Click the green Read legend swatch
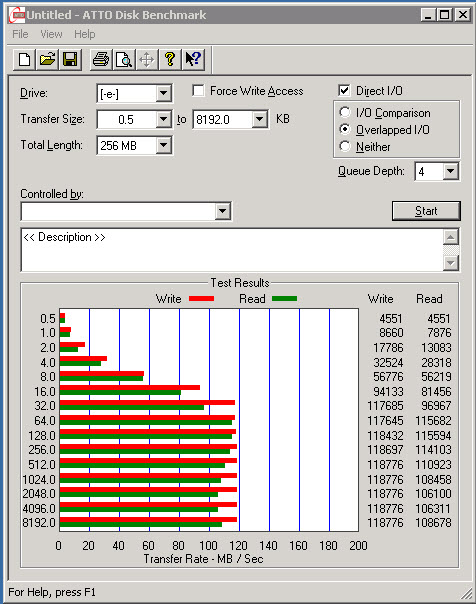This screenshot has height=604, width=476. [x=284, y=299]
